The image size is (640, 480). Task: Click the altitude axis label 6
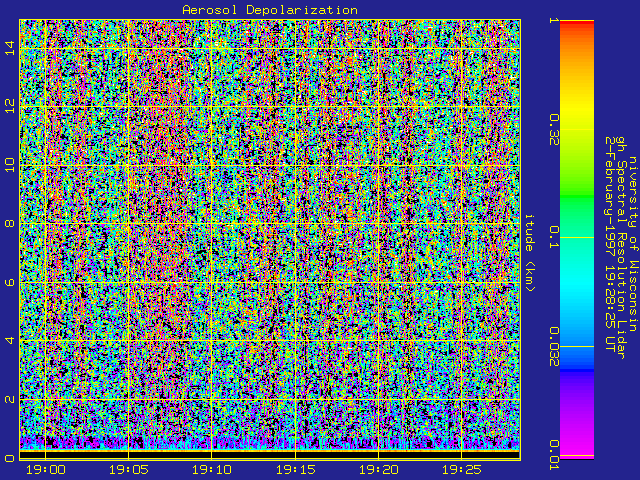pos(10,282)
